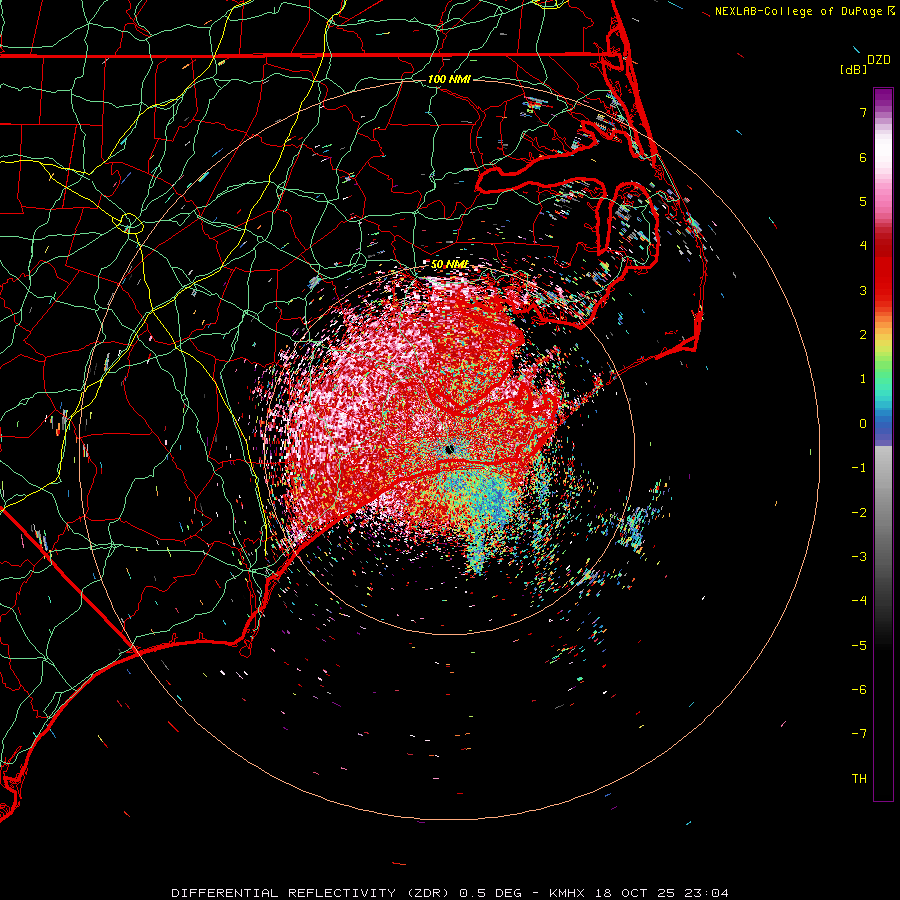Image resolution: width=900 pixels, height=900 pixels.
Task: Click the '0' value on colorbar
Action: pos(863,424)
